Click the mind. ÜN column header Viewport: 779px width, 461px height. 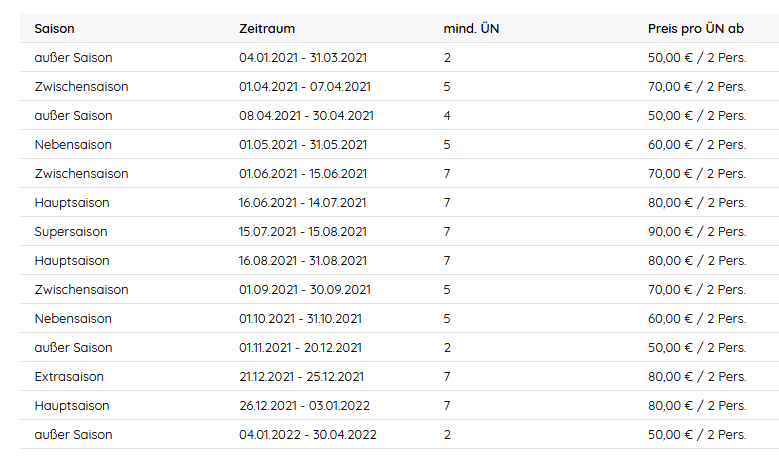(x=471, y=29)
